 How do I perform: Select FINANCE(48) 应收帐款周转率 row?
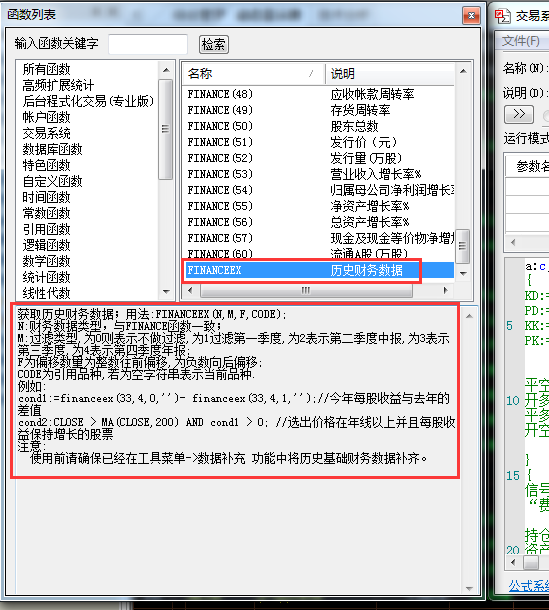(x=318, y=94)
